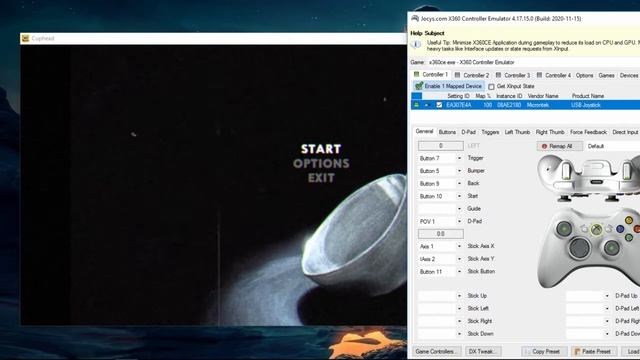Image resolution: width=640 pixels, height=360 pixels.
Task: Open the Games tab
Action: (x=606, y=76)
